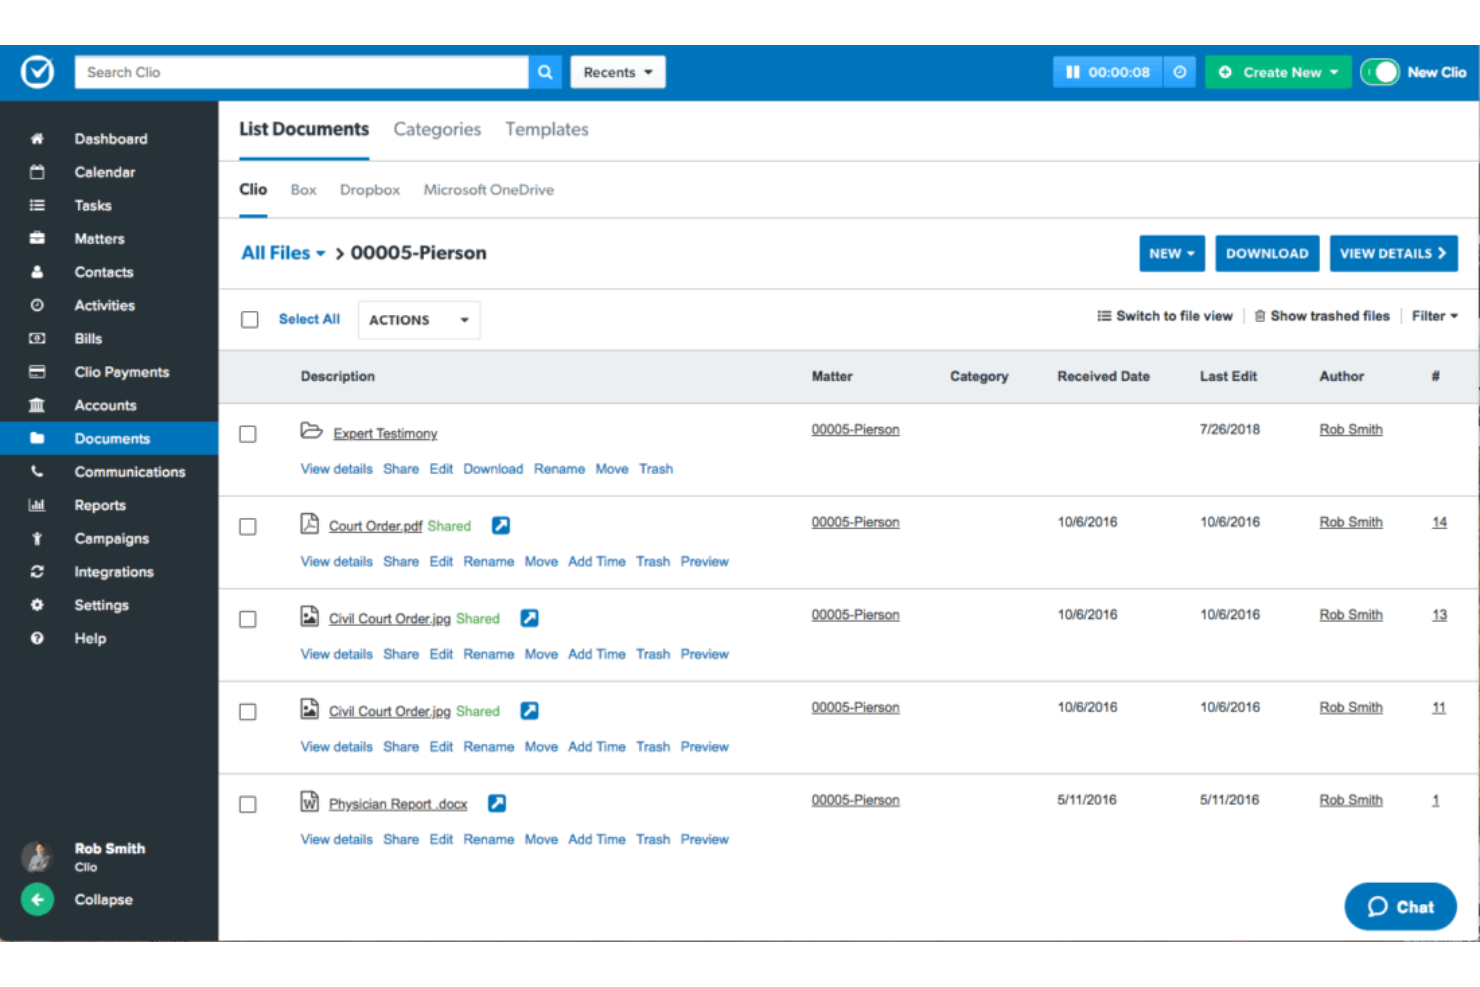Open the Recents dropdown

618,72
